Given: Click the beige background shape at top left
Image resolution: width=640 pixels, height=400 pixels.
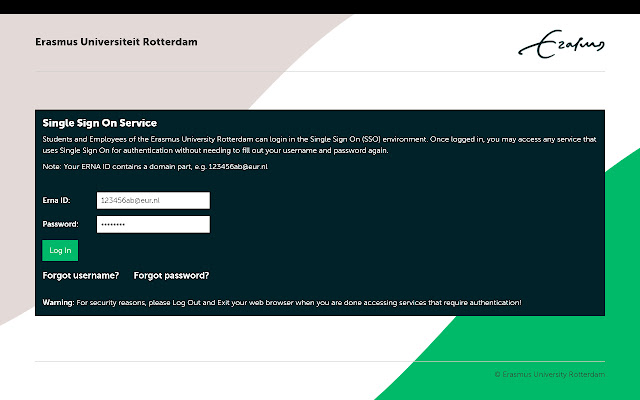Looking at the screenshot, I should [x=20, y=200].
